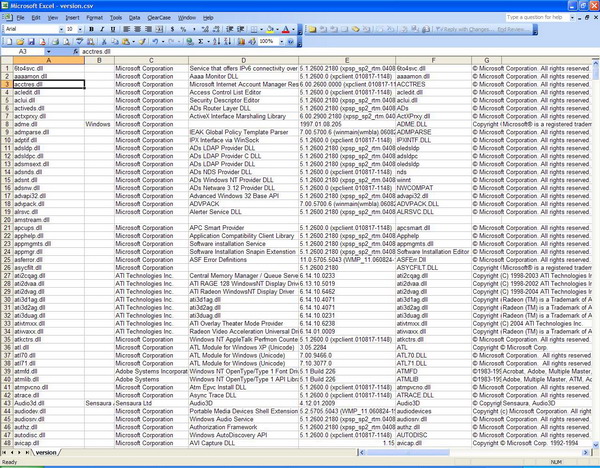Click the vertical scrollbar down arrow
This screenshot has height=468, width=600.
click(x=596, y=445)
